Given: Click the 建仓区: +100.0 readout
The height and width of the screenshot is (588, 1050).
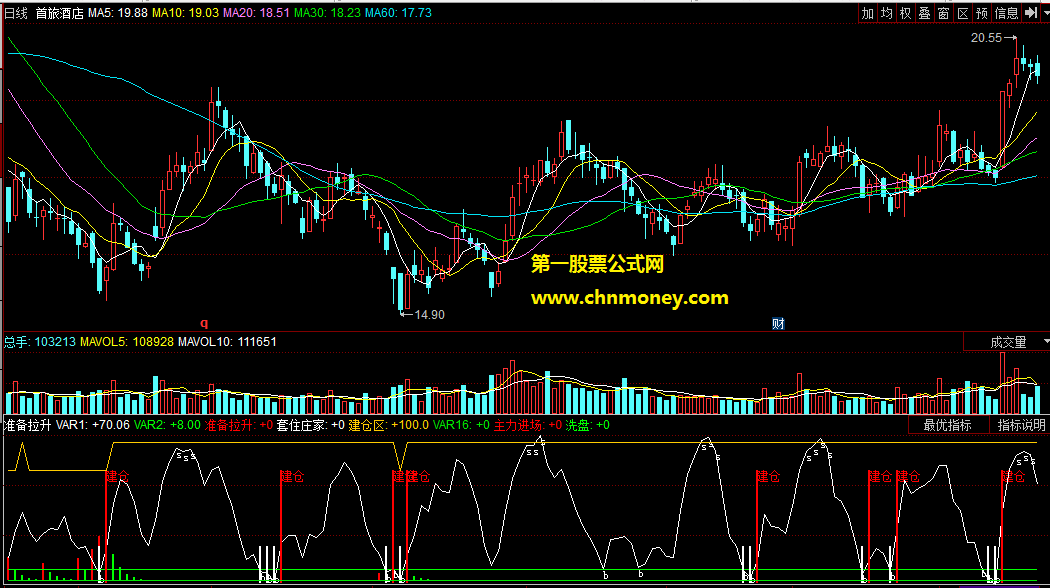Looking at the screenshot, I should pos(389,425).
